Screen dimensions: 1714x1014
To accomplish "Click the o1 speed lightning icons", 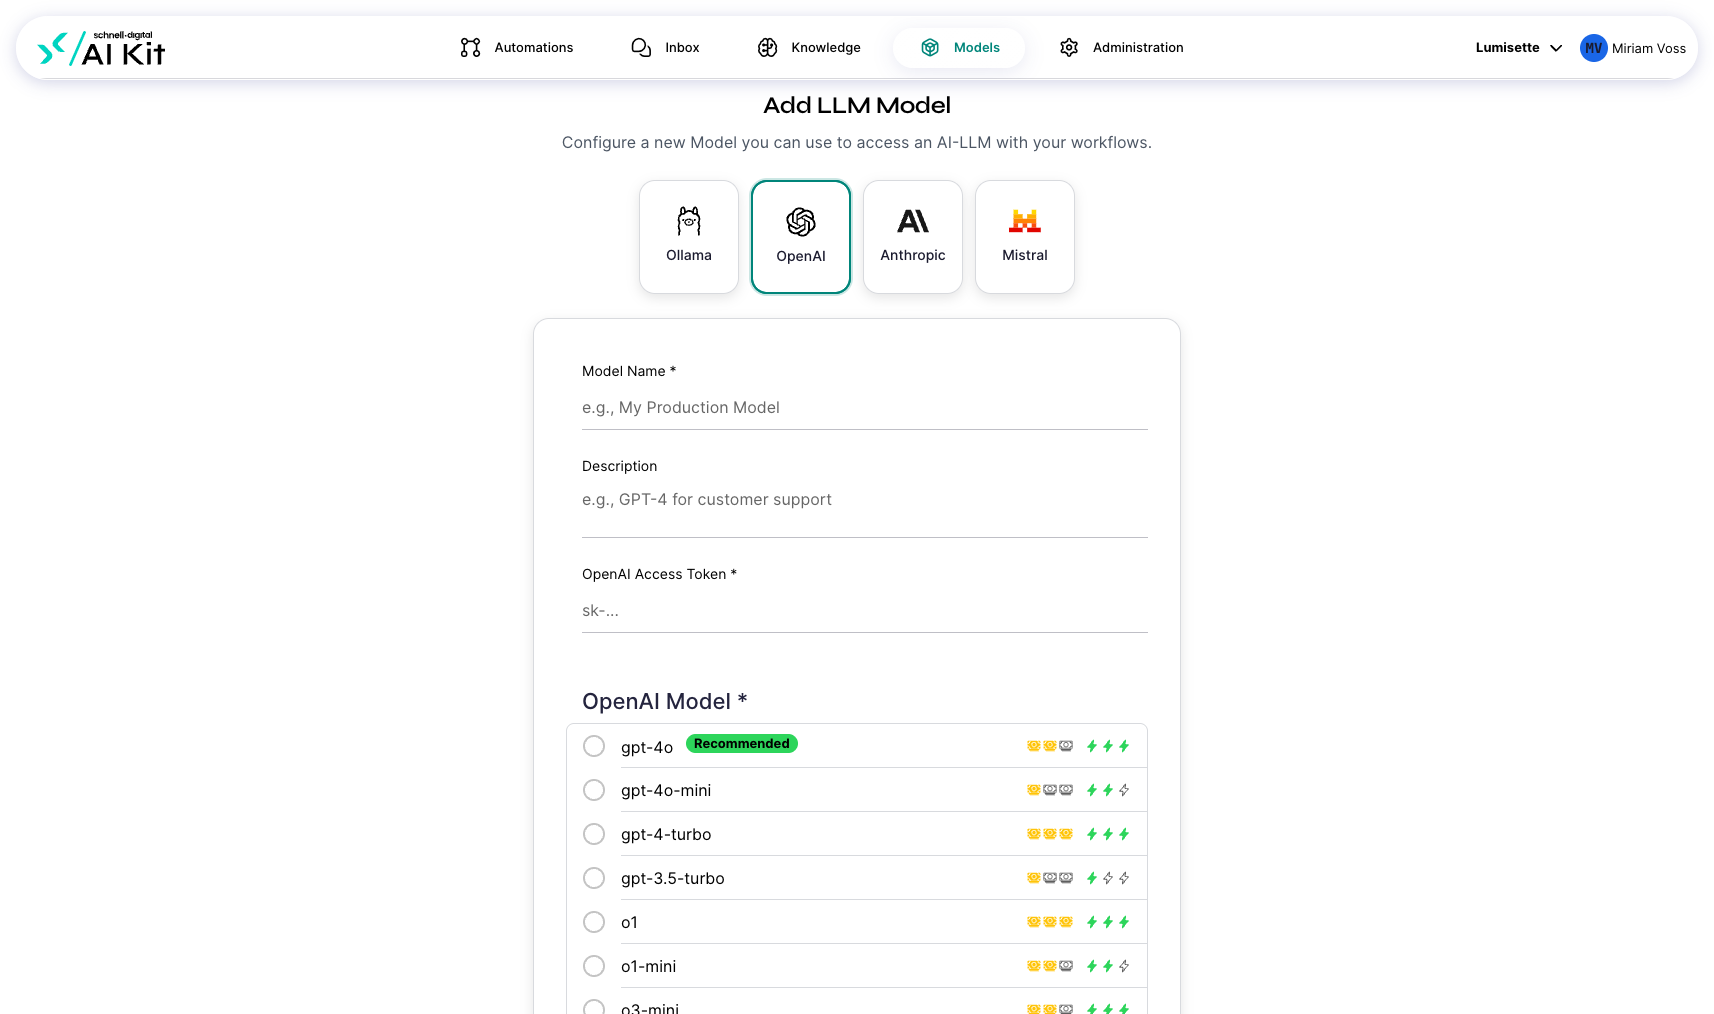I will [x=1108, y=922].
